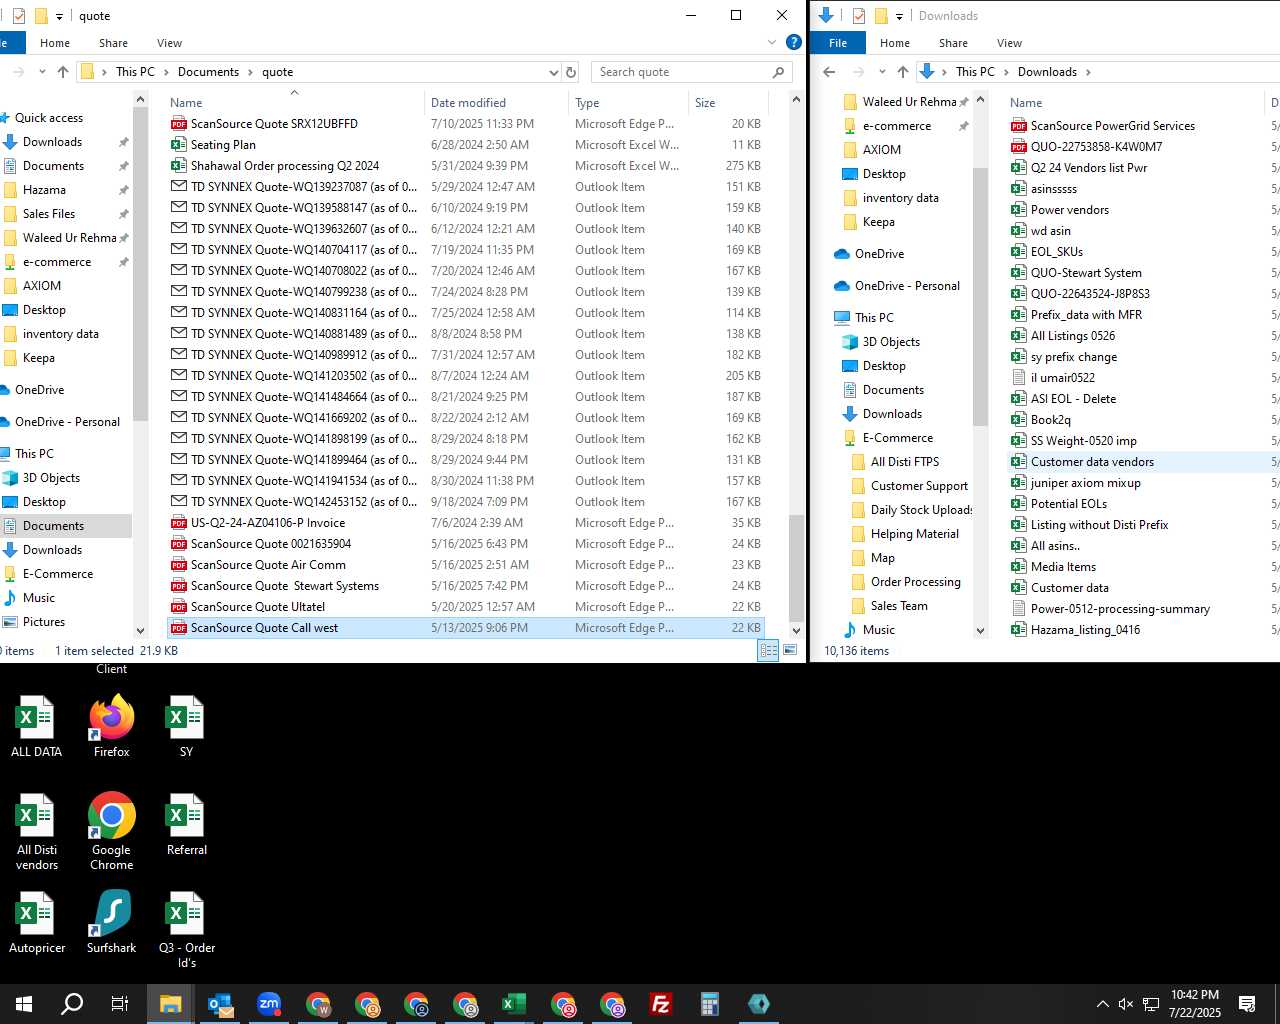Image resolution: width=1280 pixels, height=1024 pixels.
Task: Open View tab in Downloads window
Action: (1009, 43)
